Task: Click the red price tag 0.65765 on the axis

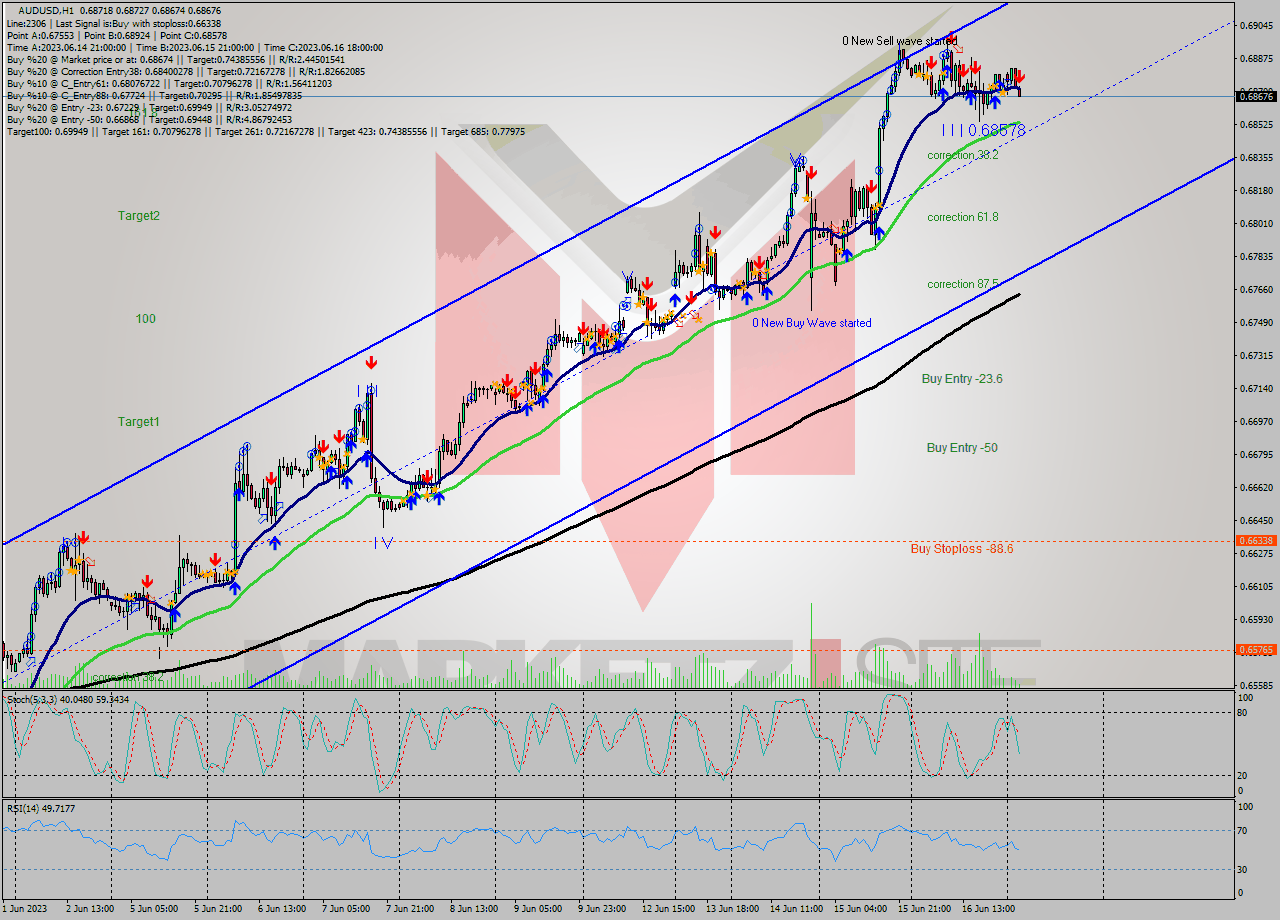Action: tap(1256, 649)
